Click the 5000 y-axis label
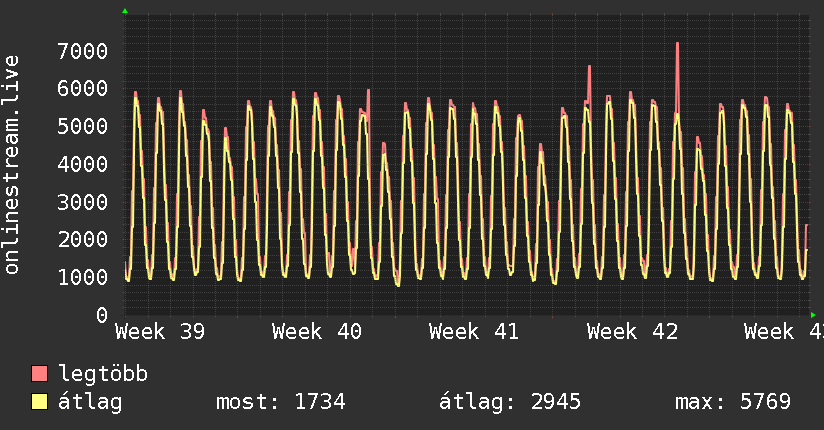The height and width of the screenshot is (430, 824). [83, 126]
